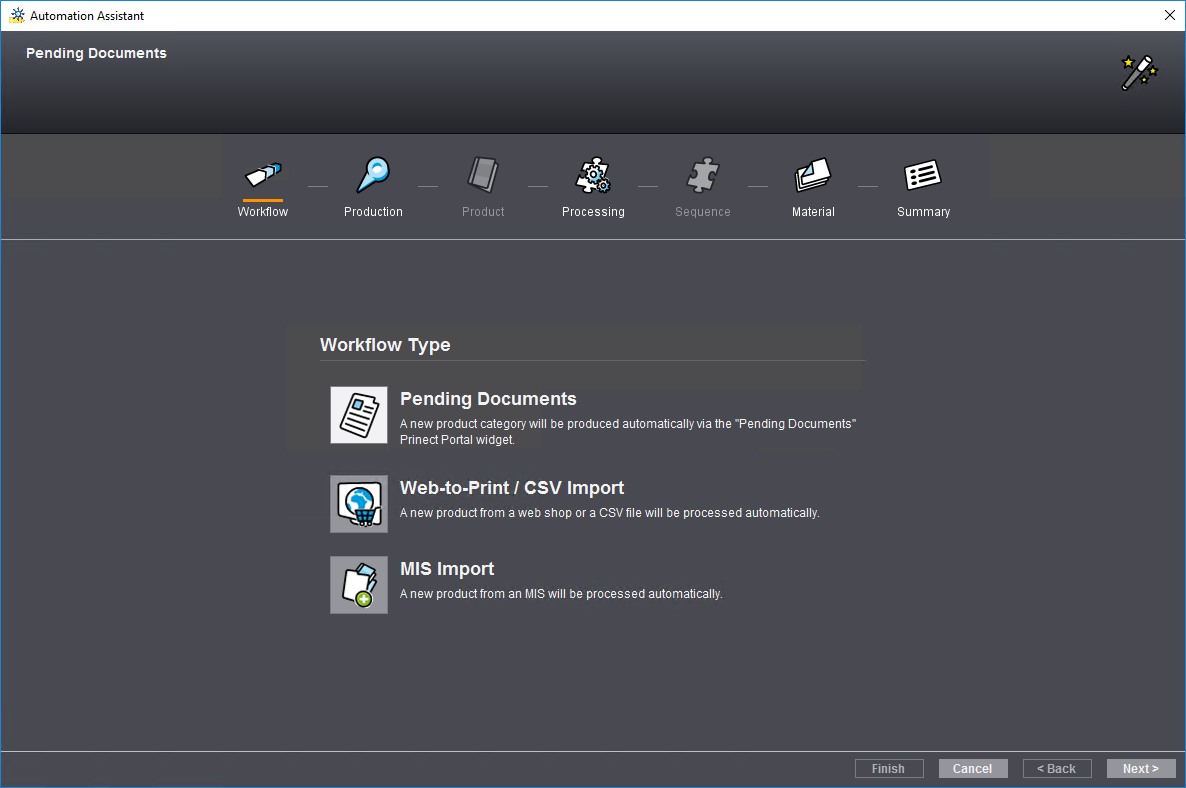1186x788 pixels.
Task: Click the disabled Sequence puzzle icon
Action: [703, 176]
